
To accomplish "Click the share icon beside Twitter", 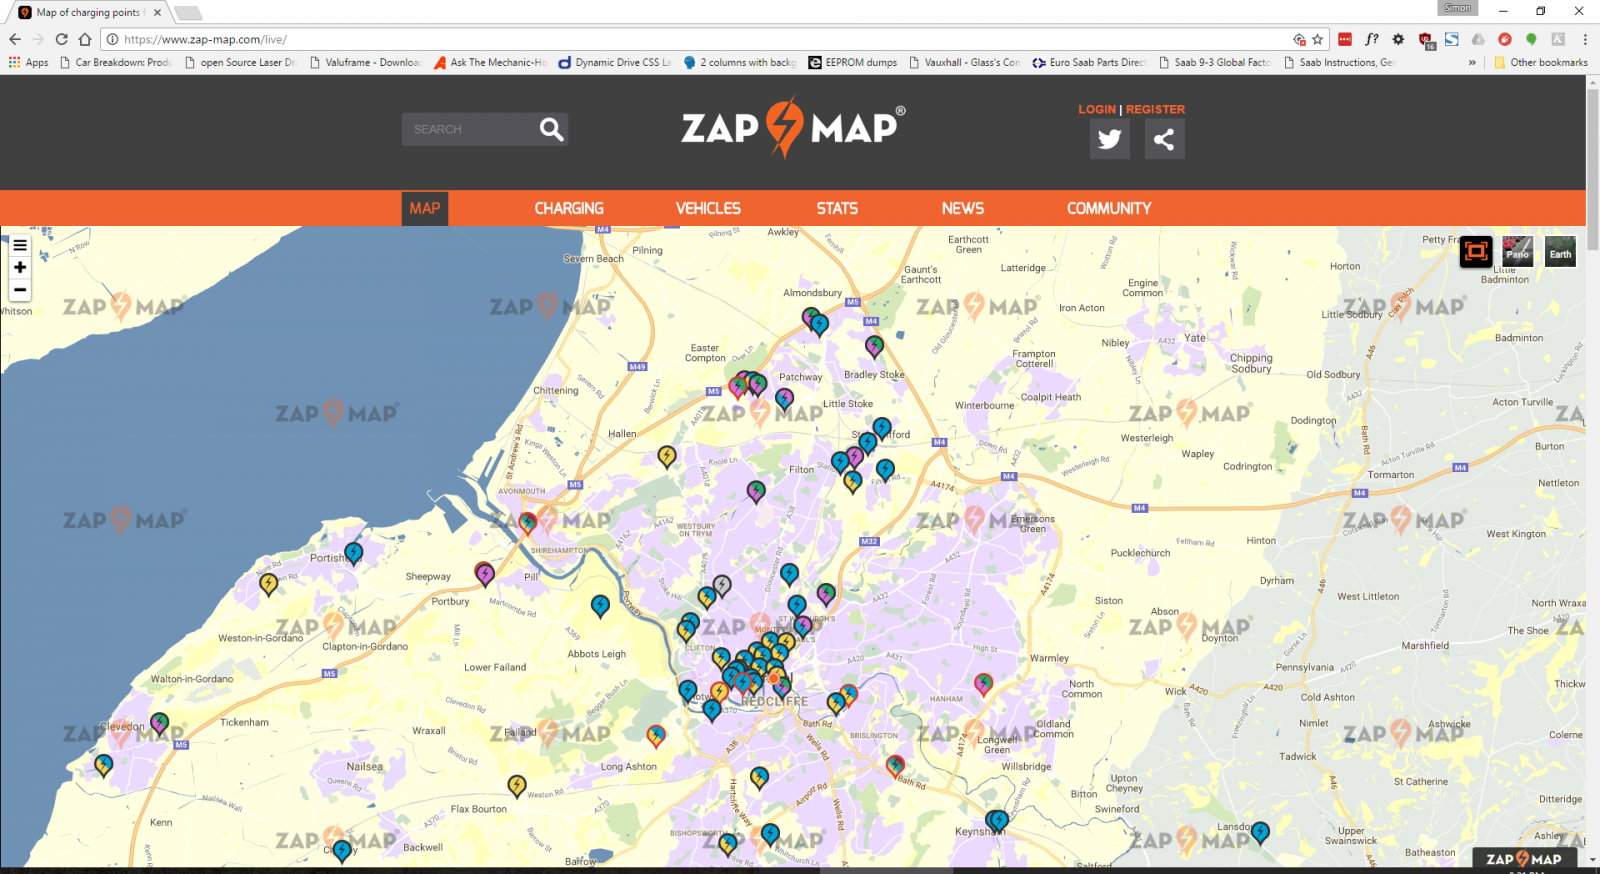I will 1164,139.
